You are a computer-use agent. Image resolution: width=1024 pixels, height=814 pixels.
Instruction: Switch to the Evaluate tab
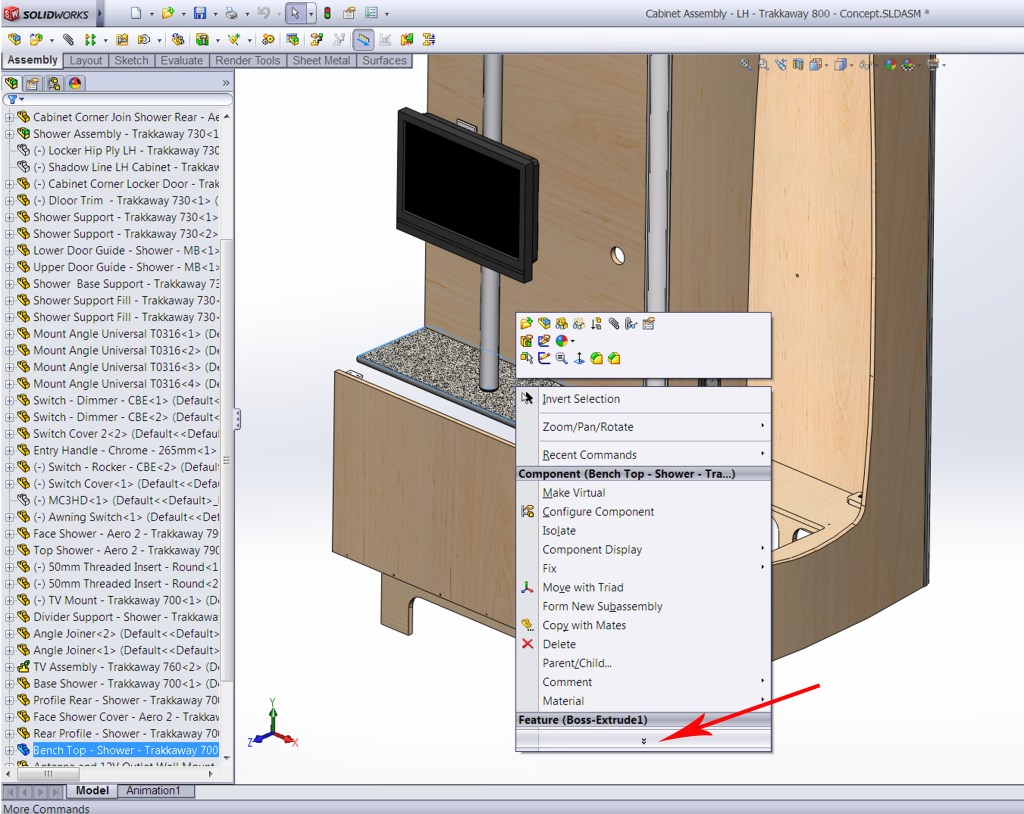[x=181, y=61]
